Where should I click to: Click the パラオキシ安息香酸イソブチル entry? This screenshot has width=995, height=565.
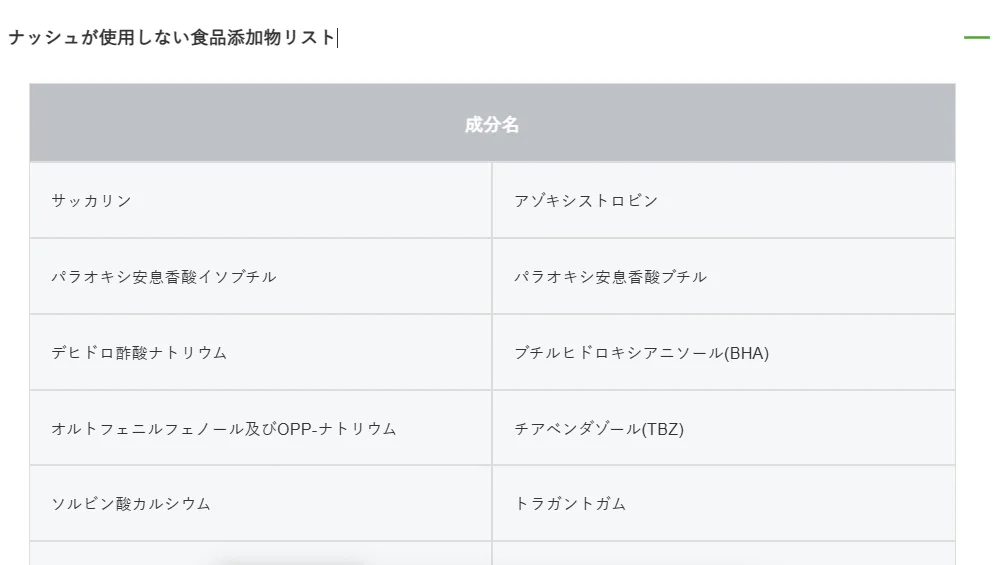[x=164, y=277]
